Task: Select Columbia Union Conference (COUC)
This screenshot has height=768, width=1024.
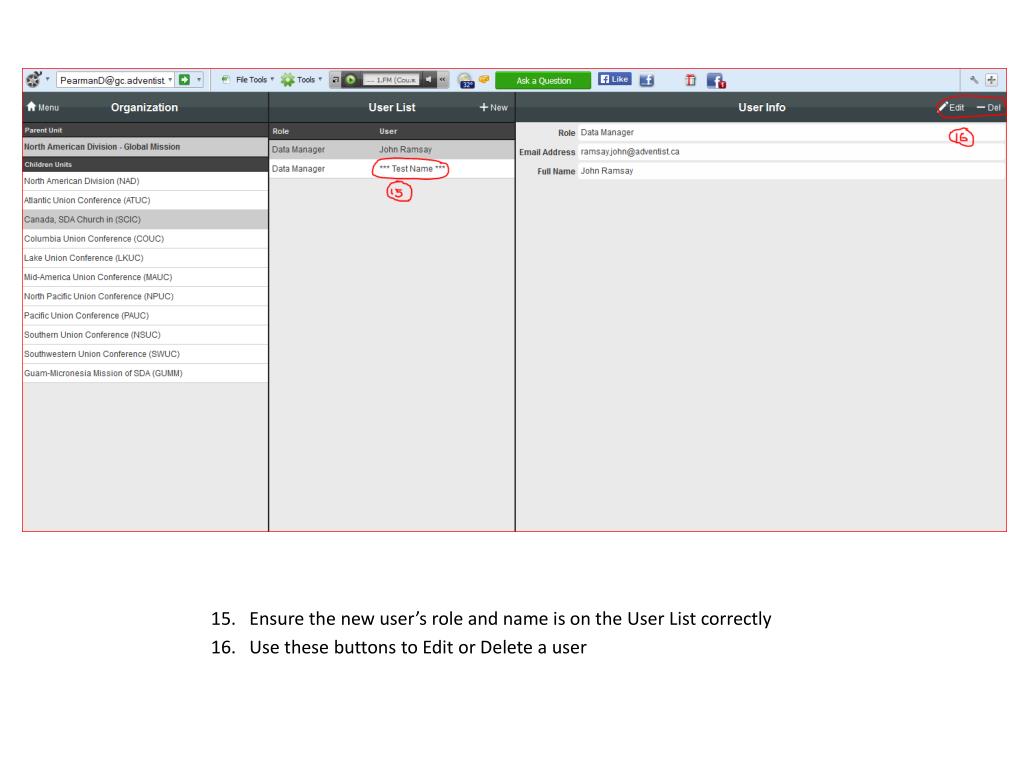Action: pos(145,238)
